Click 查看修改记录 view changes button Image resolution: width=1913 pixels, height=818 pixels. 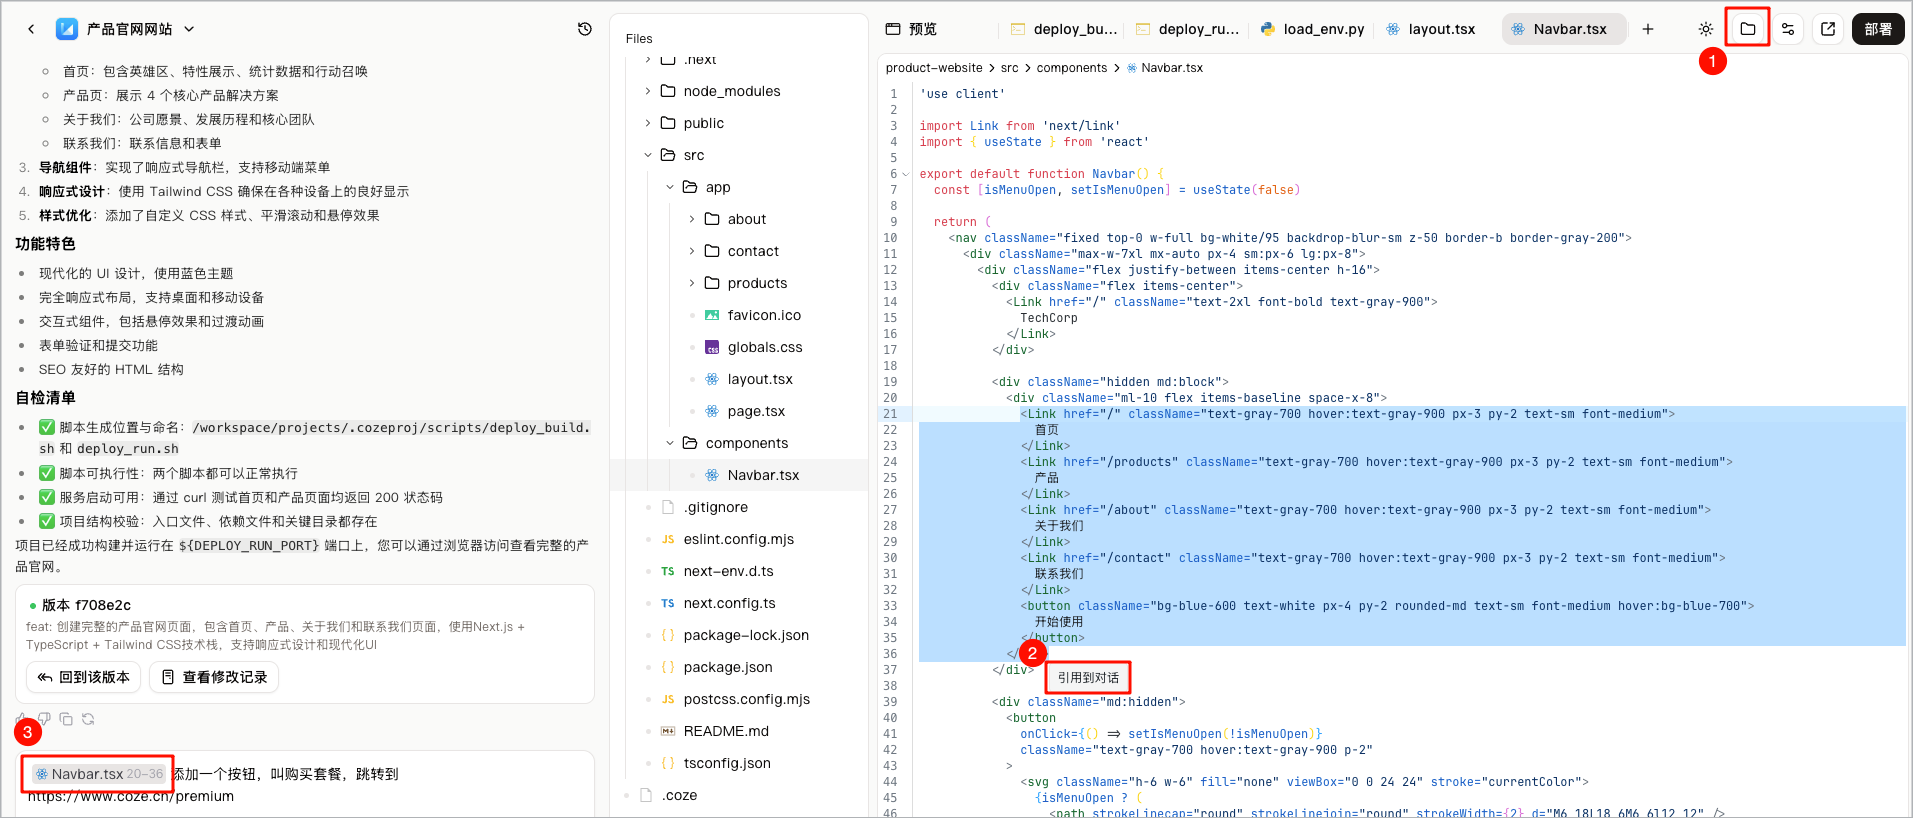(214, 677)
